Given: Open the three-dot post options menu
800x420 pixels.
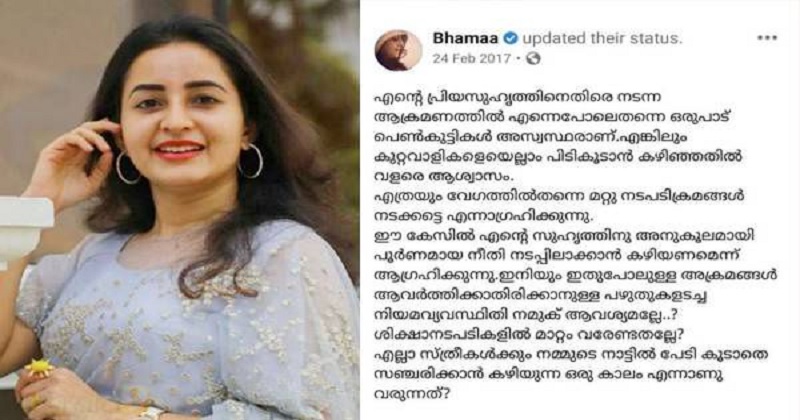Looking at the screenshot, I should pos(767,38).
